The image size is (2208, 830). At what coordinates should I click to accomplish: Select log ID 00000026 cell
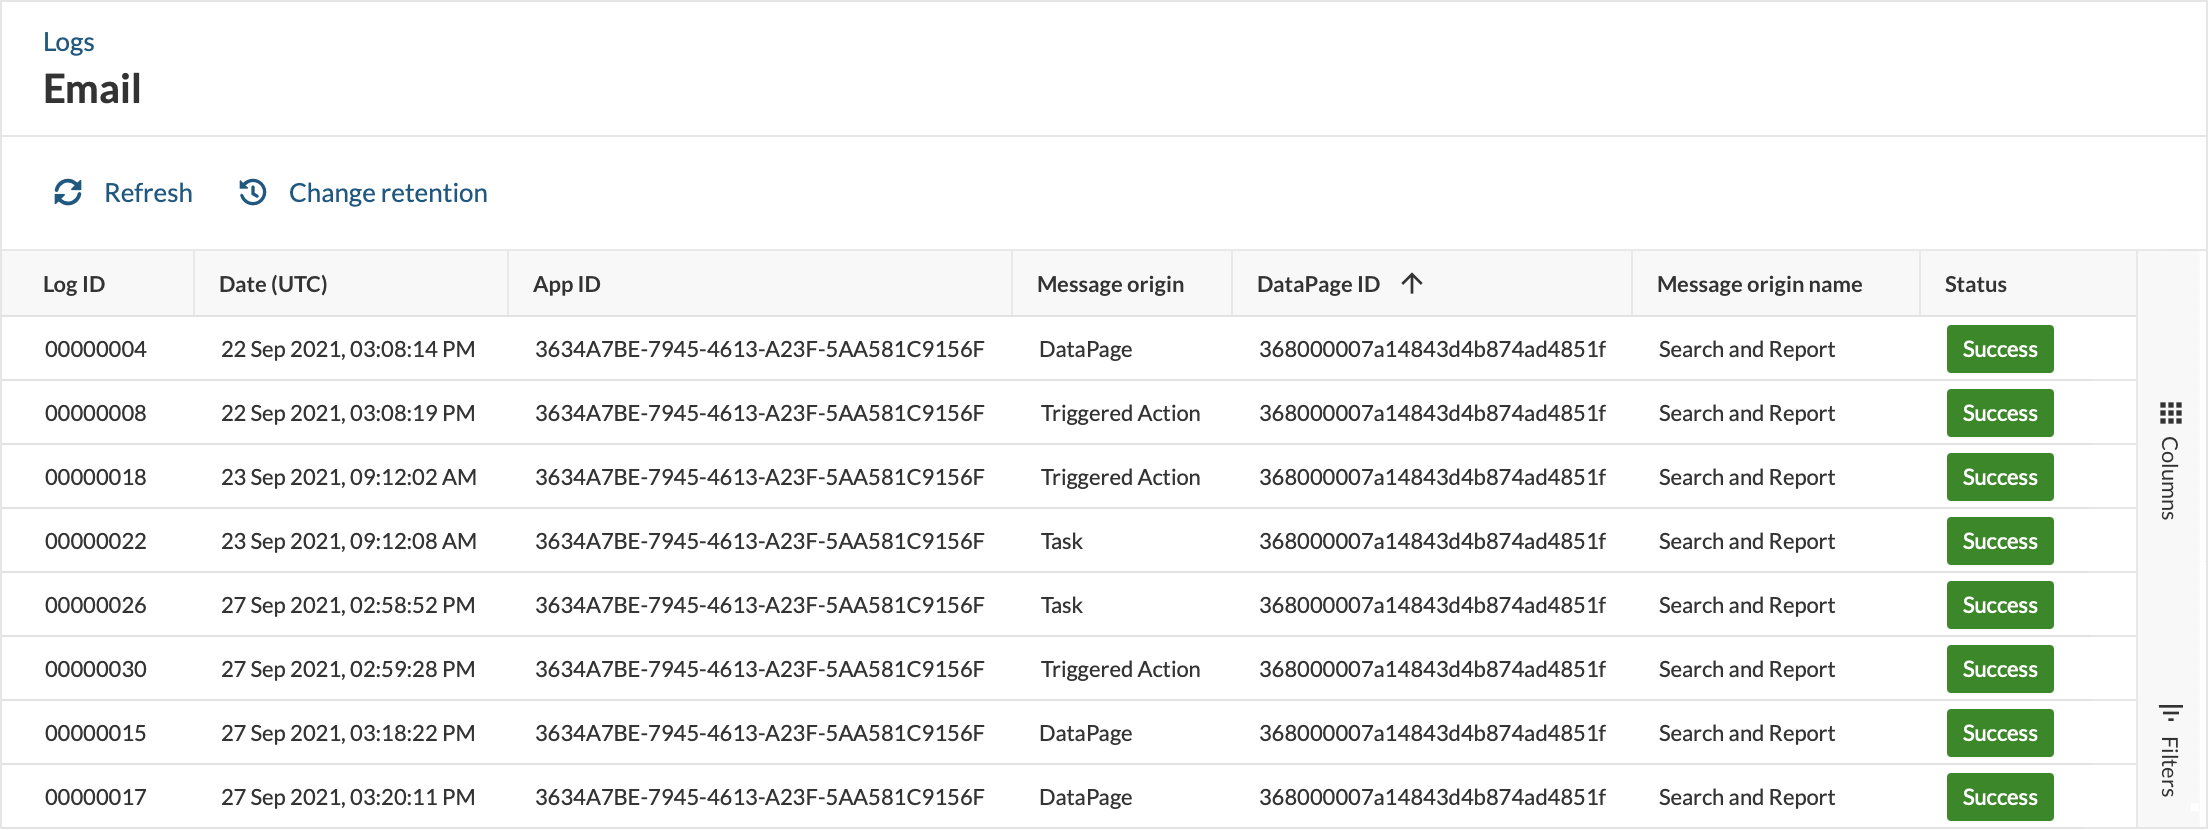[x=96, y=605]
